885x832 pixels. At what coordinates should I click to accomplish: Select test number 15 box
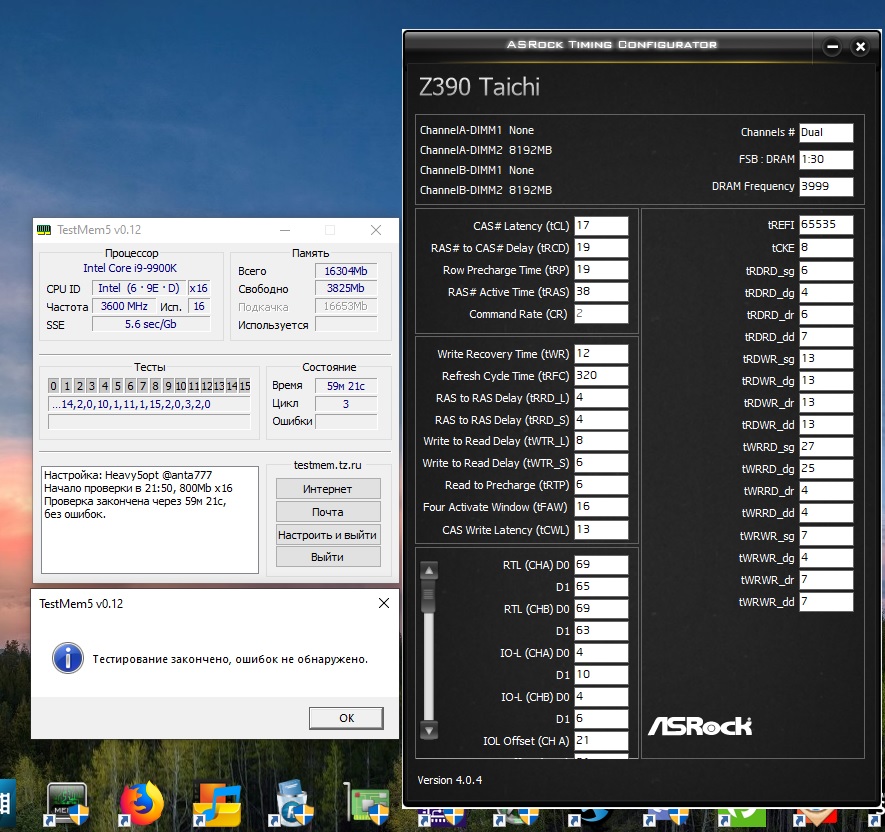244,386
